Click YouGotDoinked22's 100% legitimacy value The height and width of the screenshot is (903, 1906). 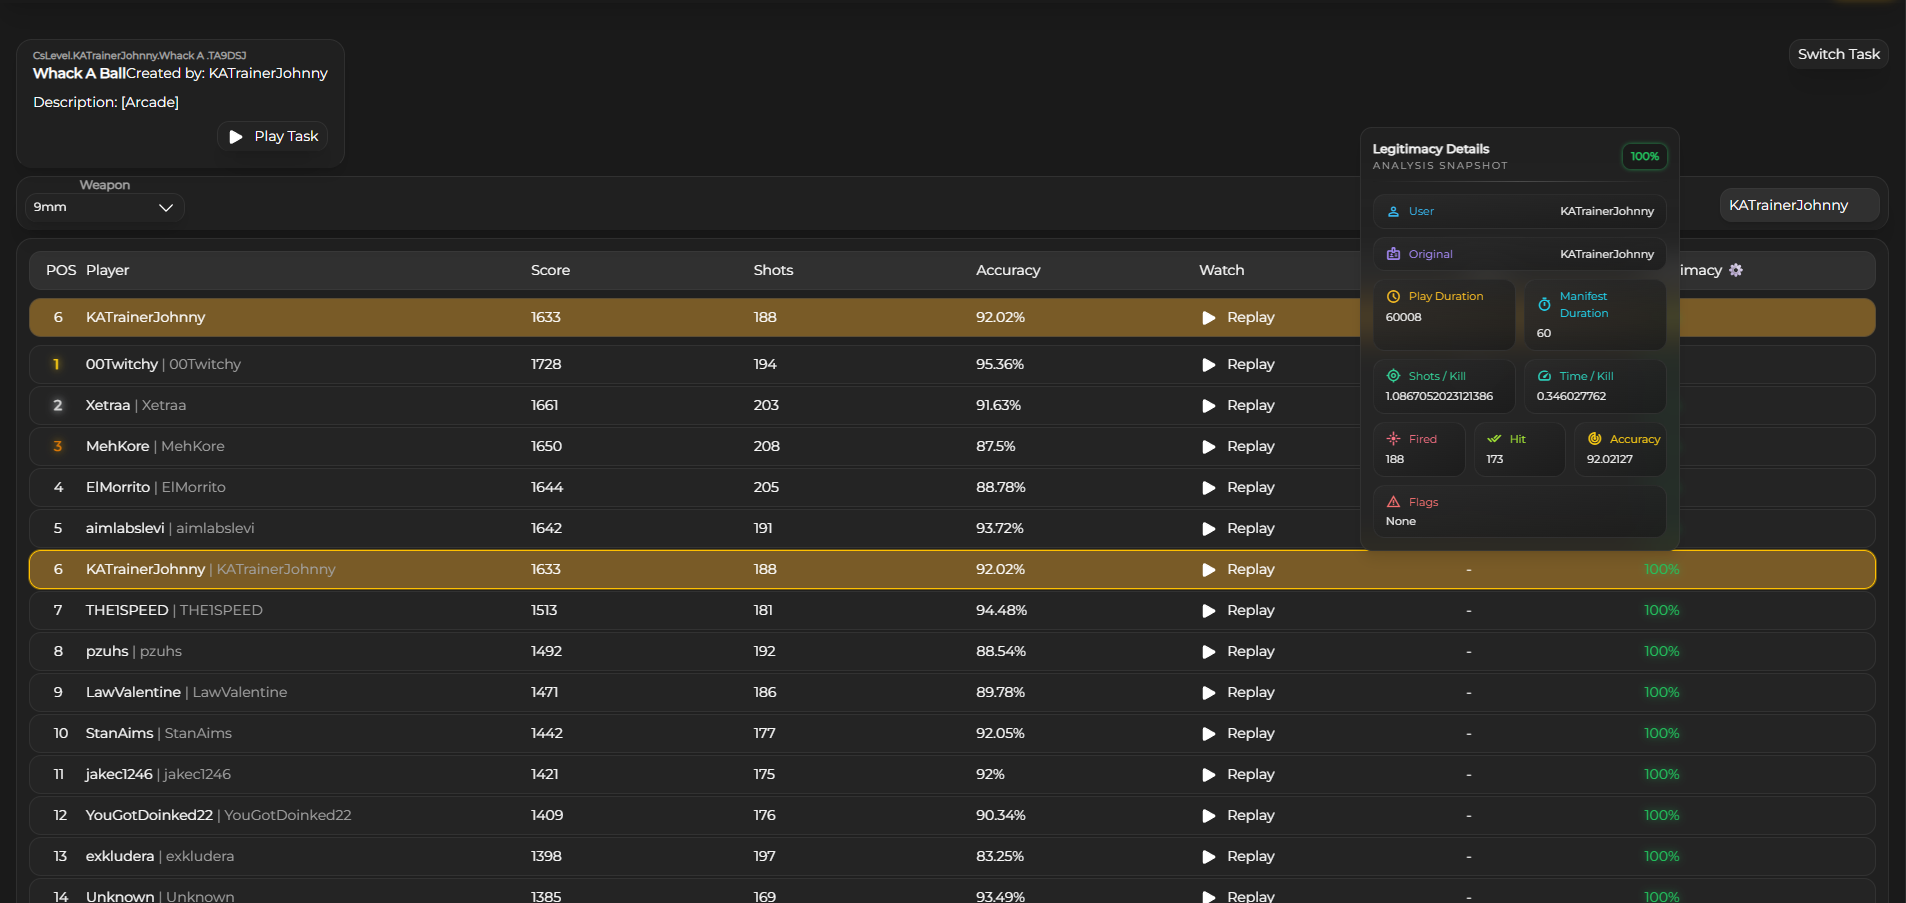pos(1661,815)
